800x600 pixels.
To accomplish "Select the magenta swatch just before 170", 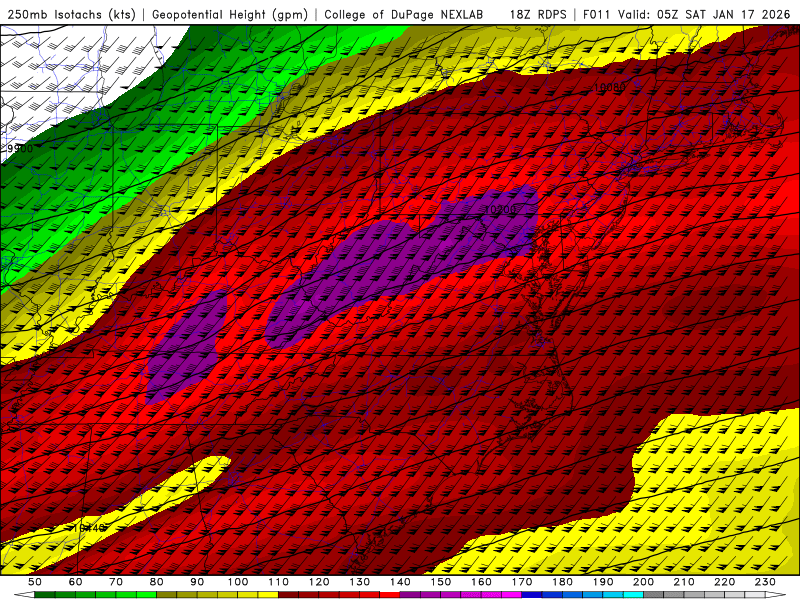I will 511,595.
